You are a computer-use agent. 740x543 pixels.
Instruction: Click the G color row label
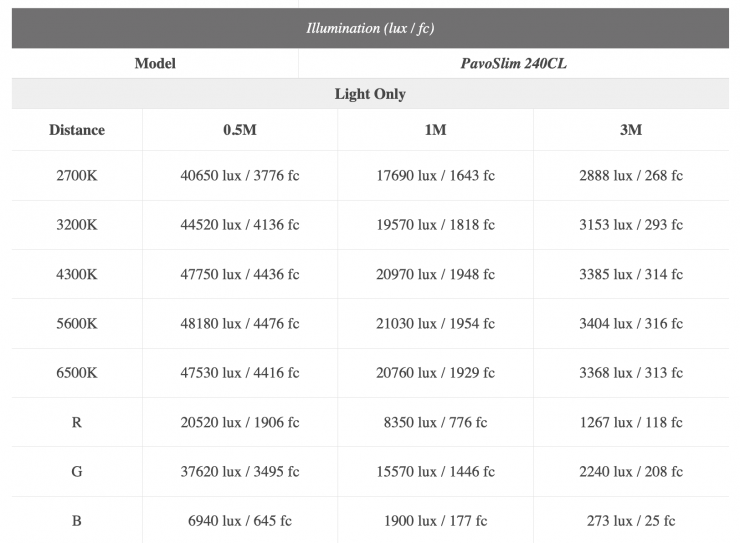[77, 472]
